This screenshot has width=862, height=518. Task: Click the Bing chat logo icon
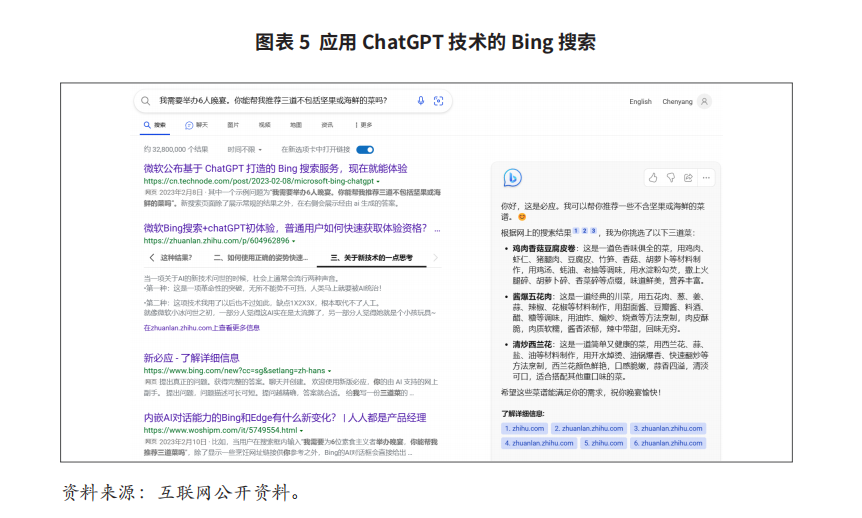coord(512,178)
